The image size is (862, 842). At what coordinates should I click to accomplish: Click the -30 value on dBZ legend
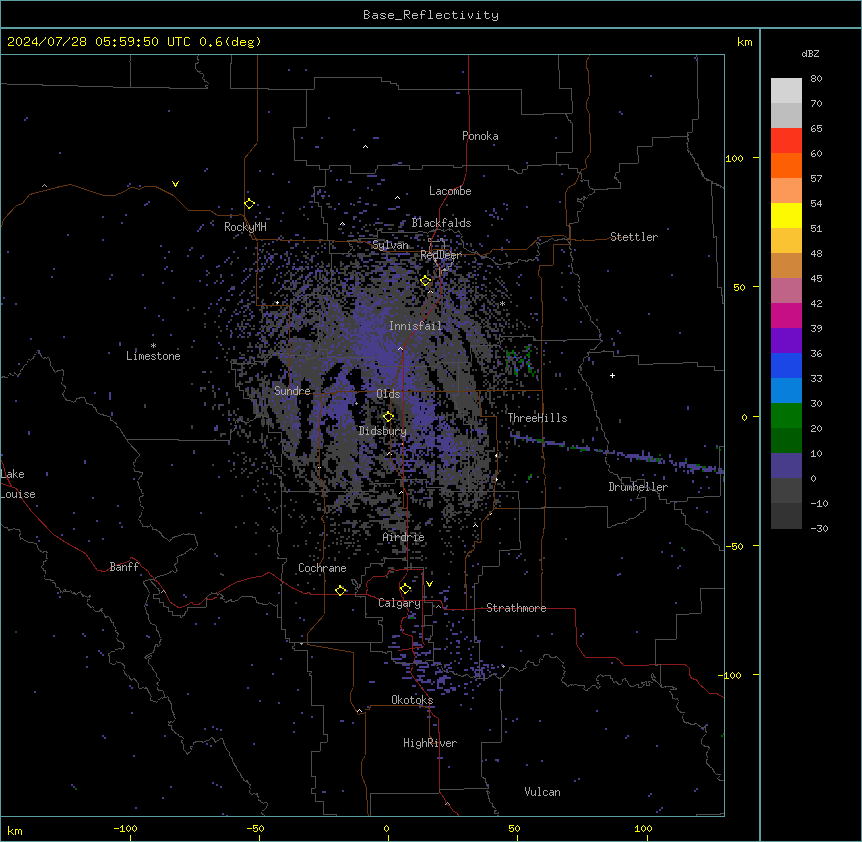tap(819, 528)
